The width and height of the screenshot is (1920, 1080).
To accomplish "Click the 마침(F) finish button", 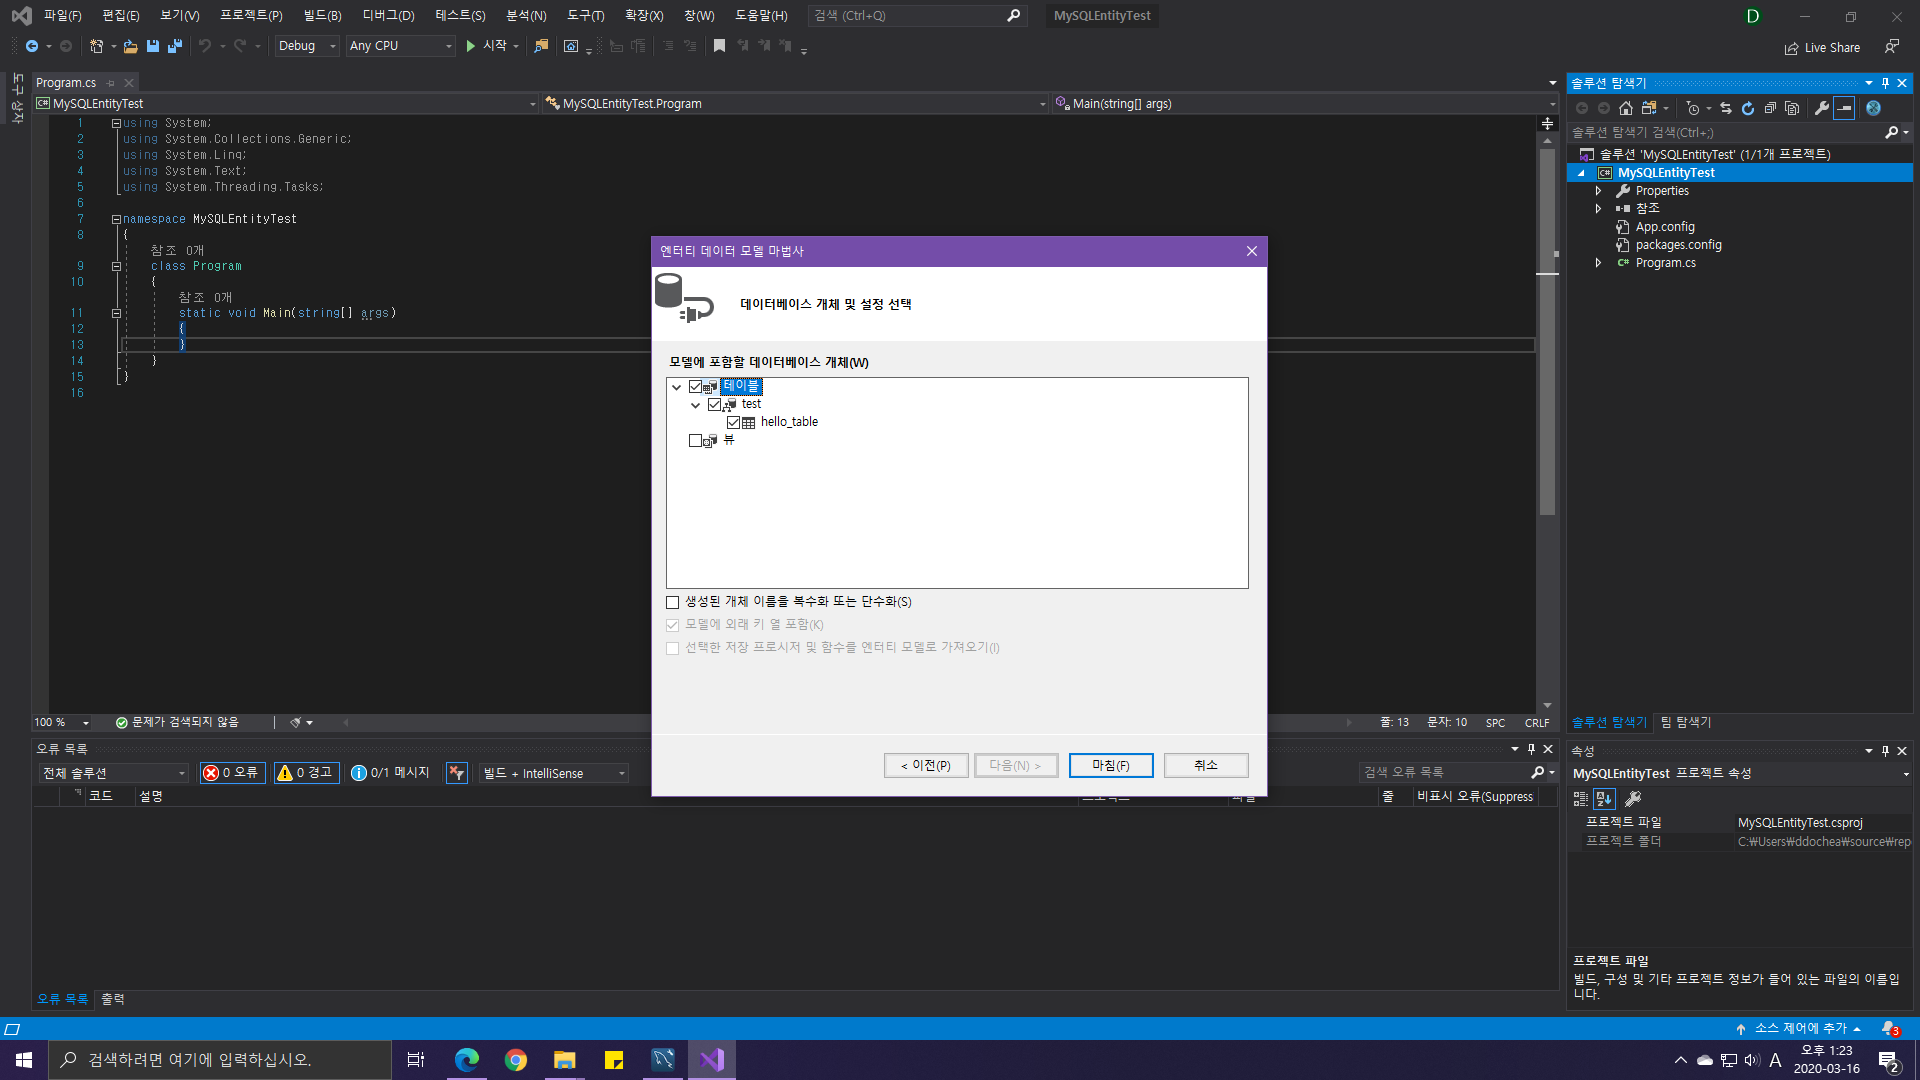I will click(1110, 765).
